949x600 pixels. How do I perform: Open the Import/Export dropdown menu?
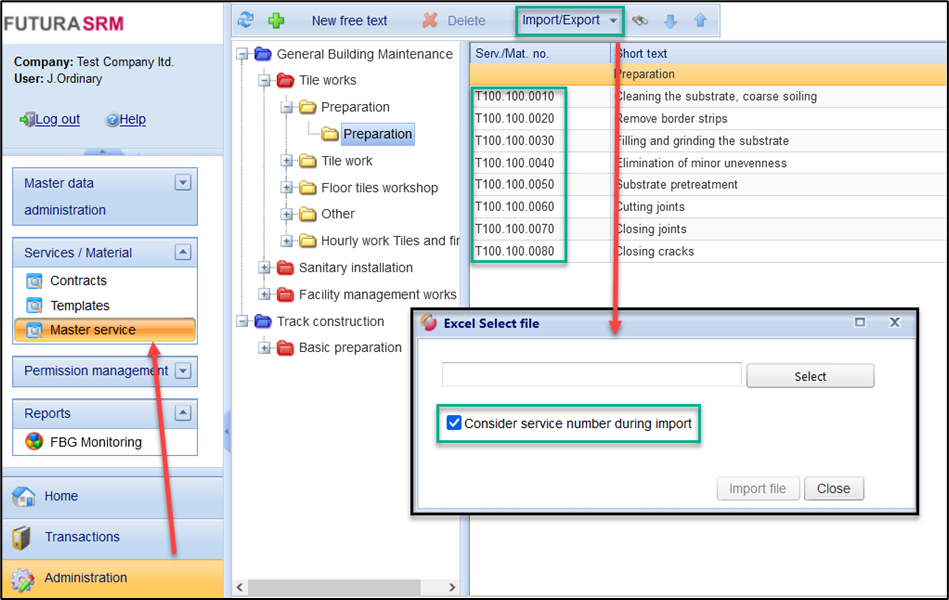tap(569, 20)
